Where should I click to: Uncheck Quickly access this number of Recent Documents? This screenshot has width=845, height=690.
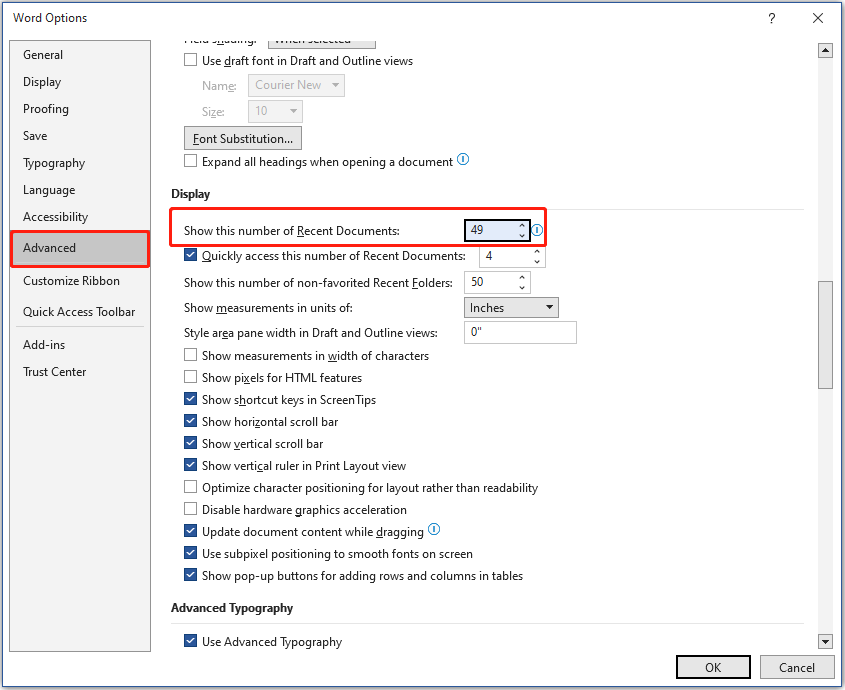190,255
